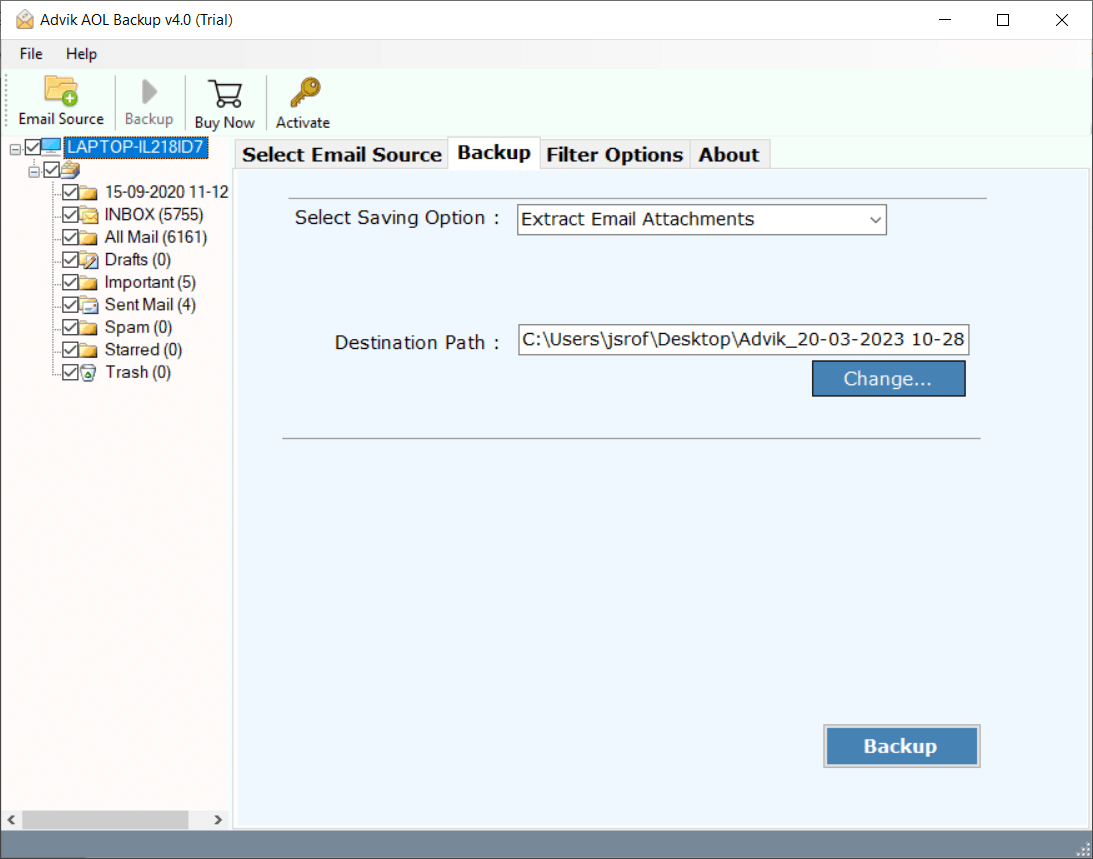Toggle the Trash (0) checkbox
Image resolution: width=1093 pixels, height=859 pixels.
70,372
